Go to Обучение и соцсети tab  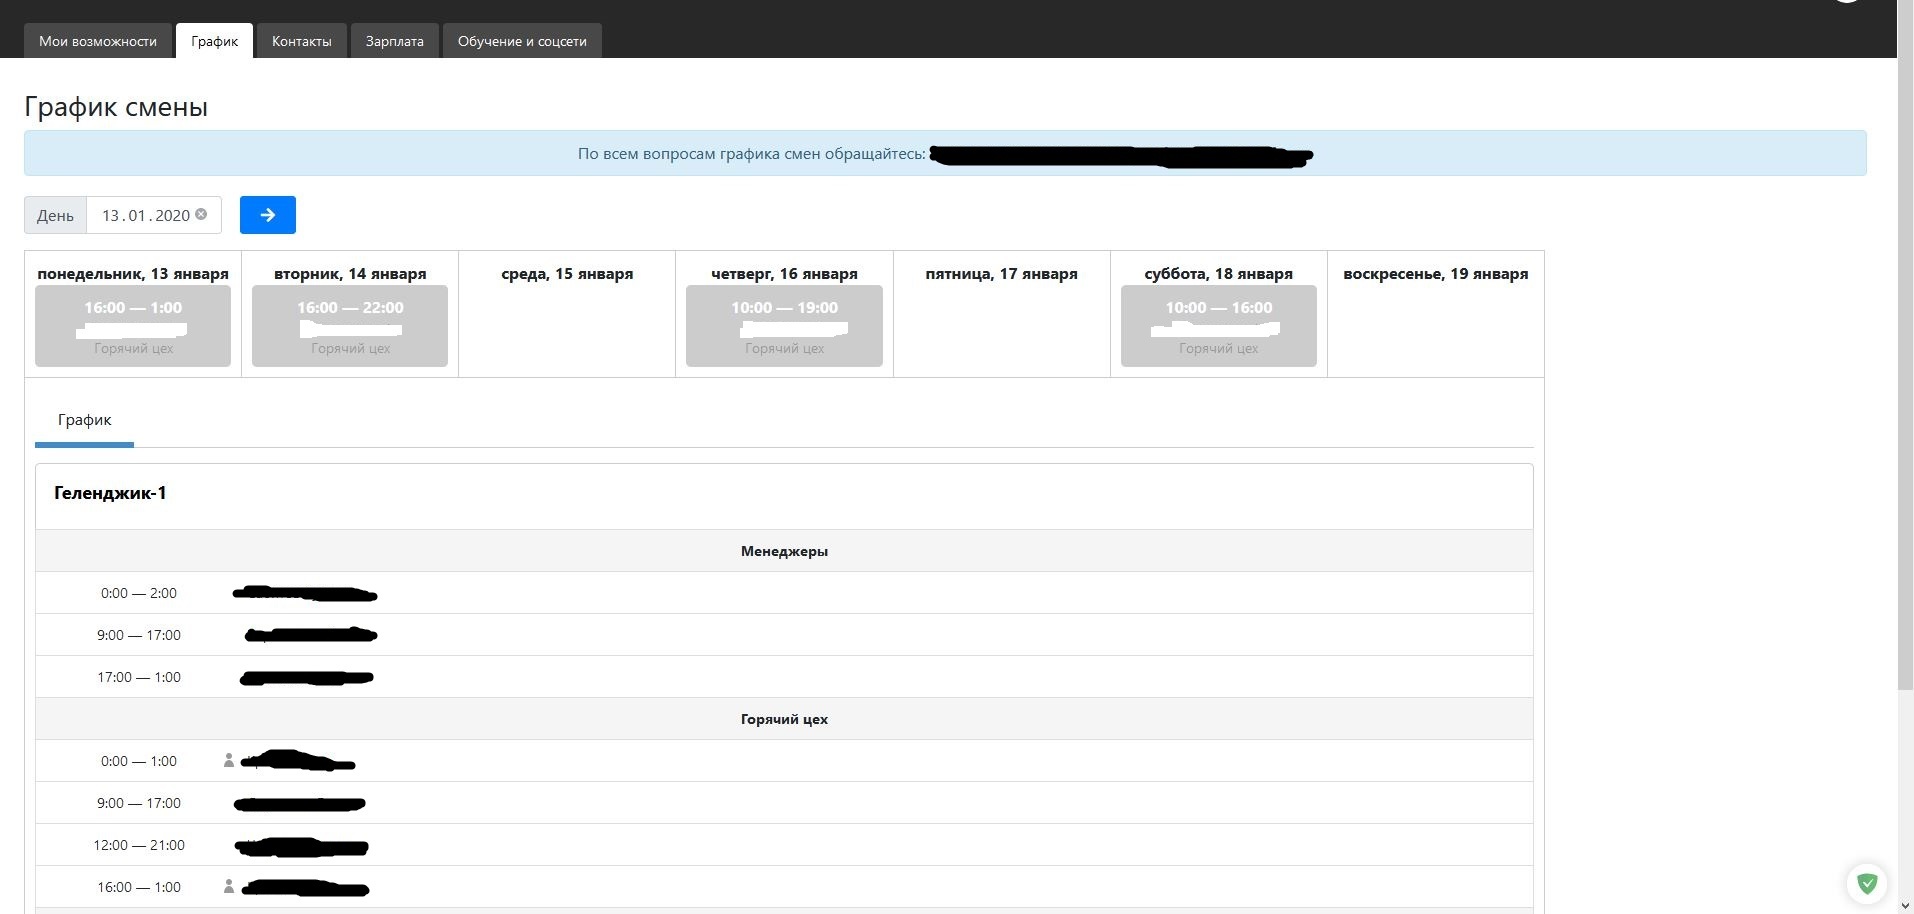522,41
